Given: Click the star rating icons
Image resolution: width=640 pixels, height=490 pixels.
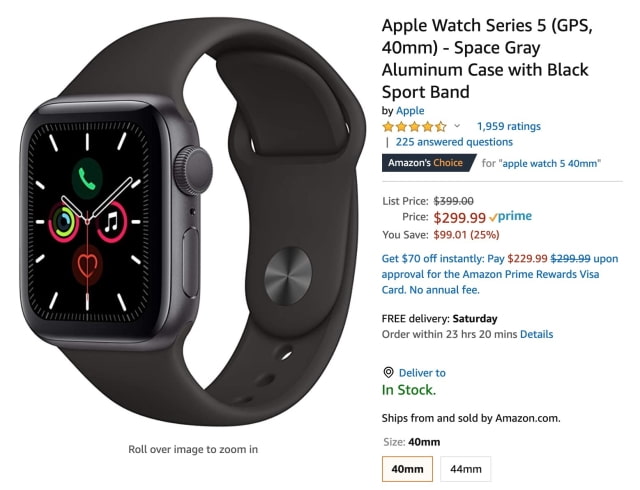Looking at the screenshot, I should (414, 127).
